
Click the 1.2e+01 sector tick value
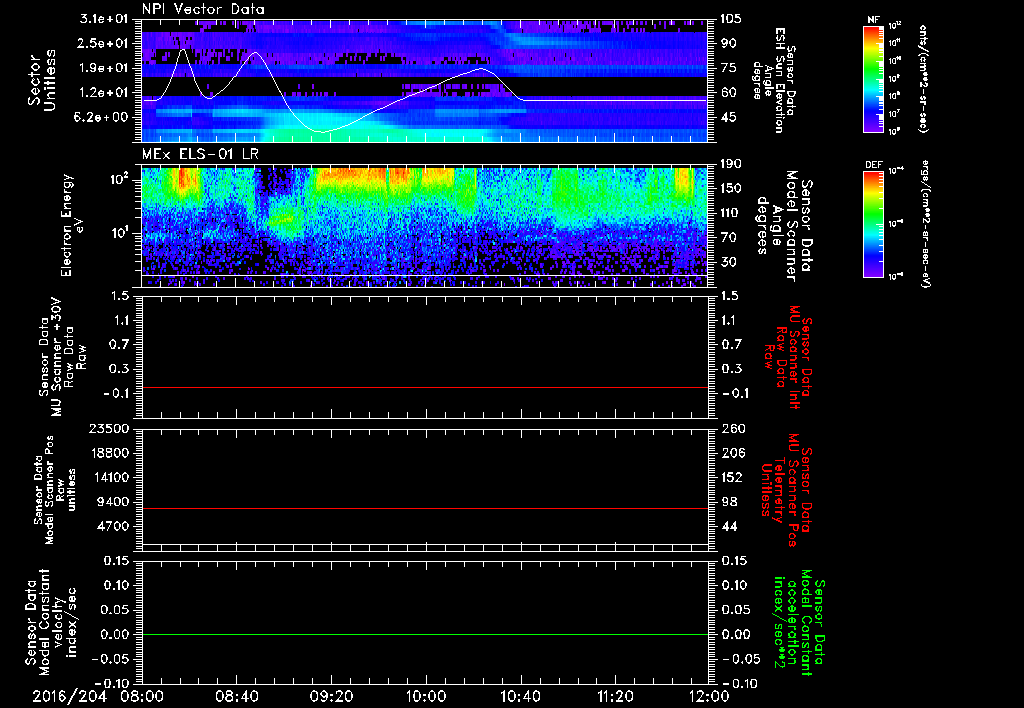click(104, 93)
